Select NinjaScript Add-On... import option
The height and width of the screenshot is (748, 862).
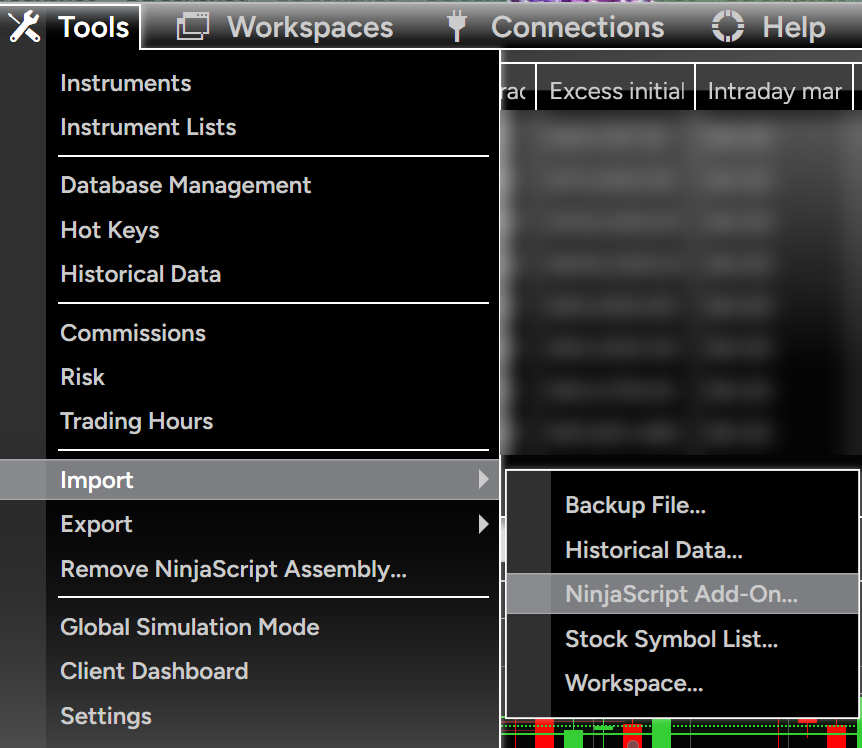[x=682, y=594]
